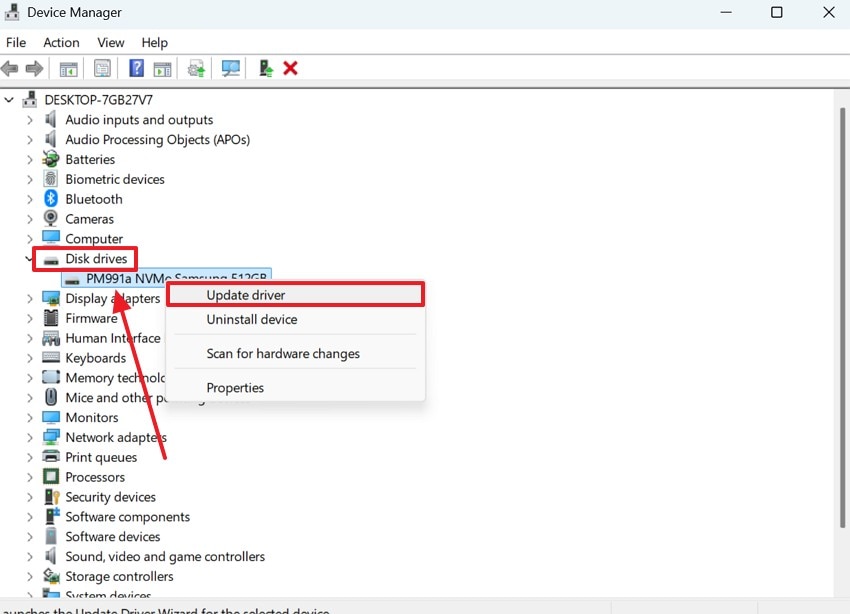The width and height of the screenshot is (850, 614).
Task: Click the Scan for hardware changes monitor icon
Action: pos(230,68)
